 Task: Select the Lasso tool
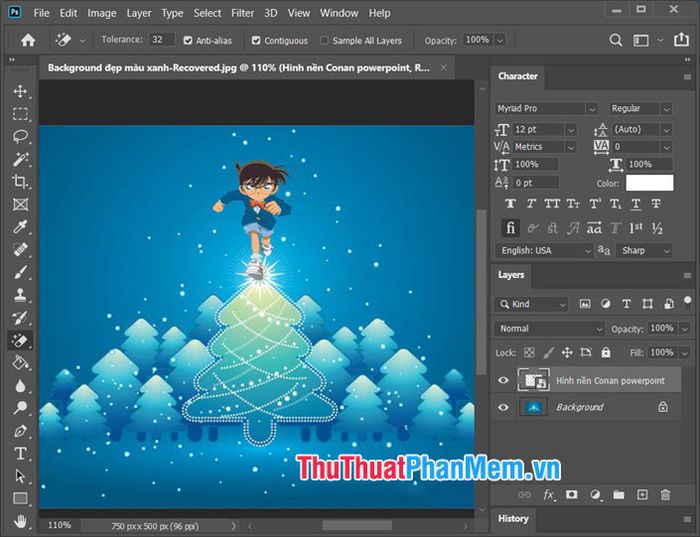coord(20,136)
